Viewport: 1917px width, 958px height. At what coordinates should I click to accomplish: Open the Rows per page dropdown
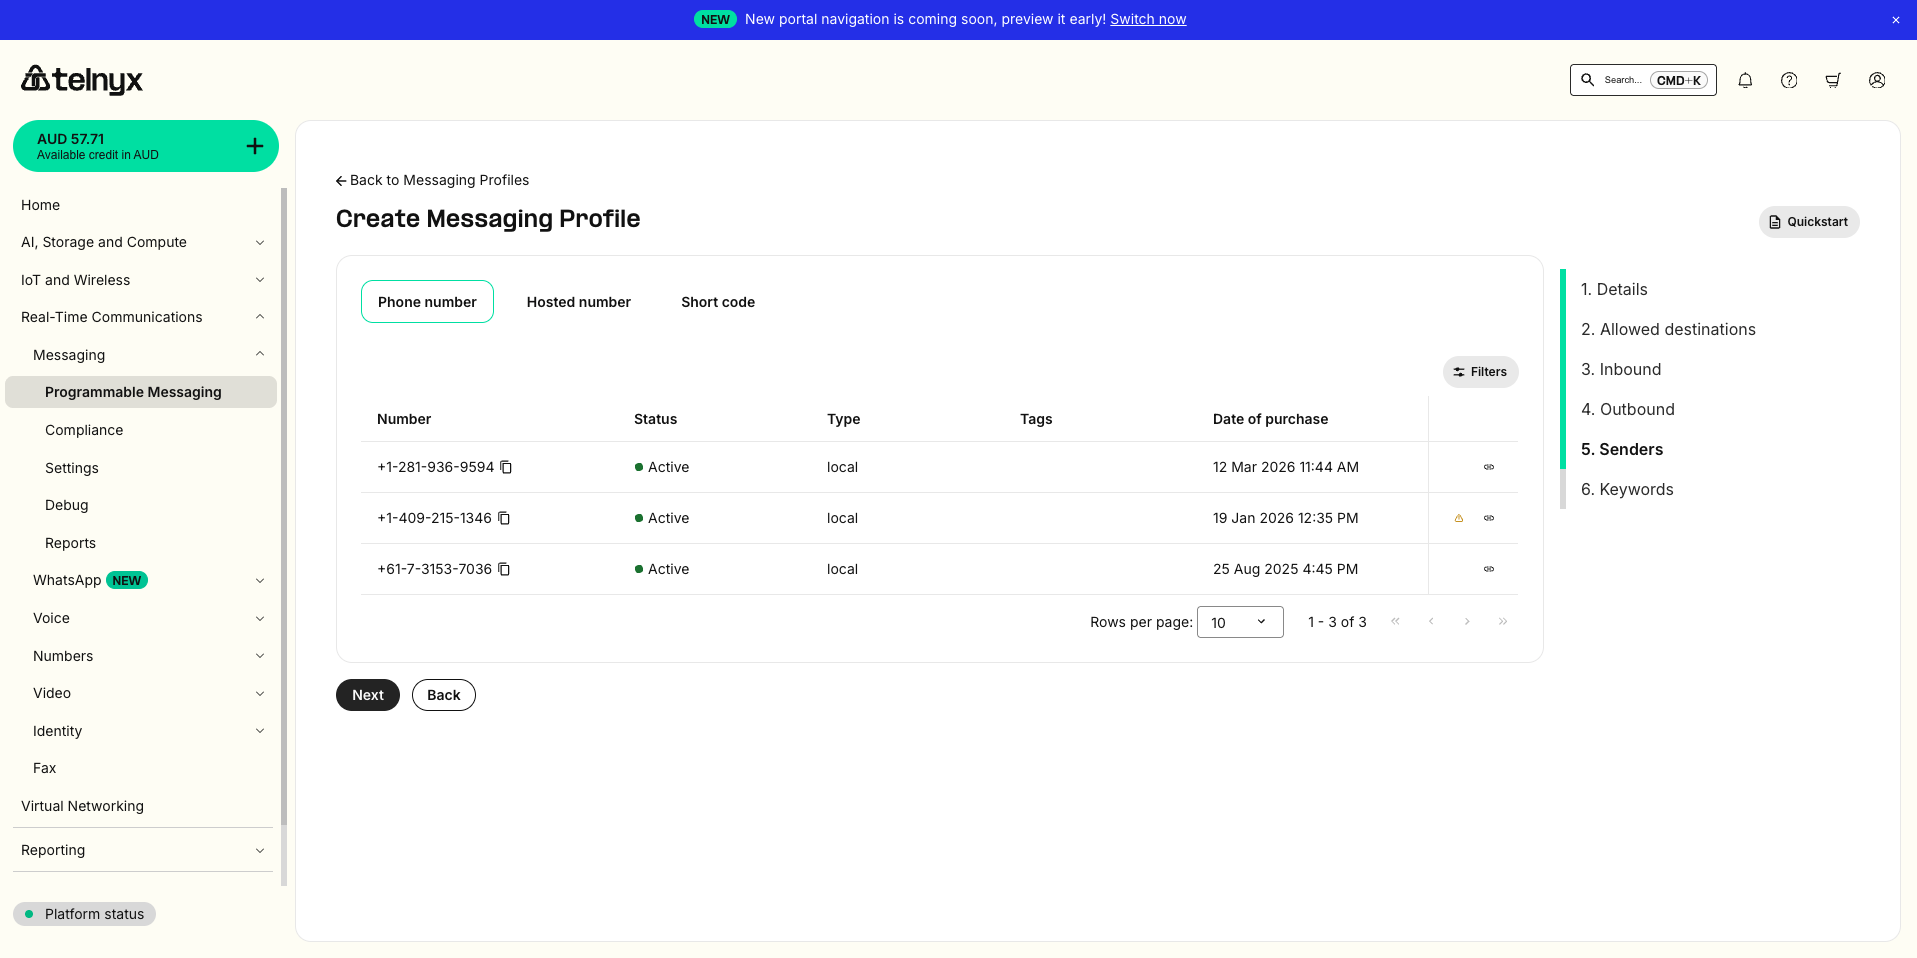(x=1240, y=622)
